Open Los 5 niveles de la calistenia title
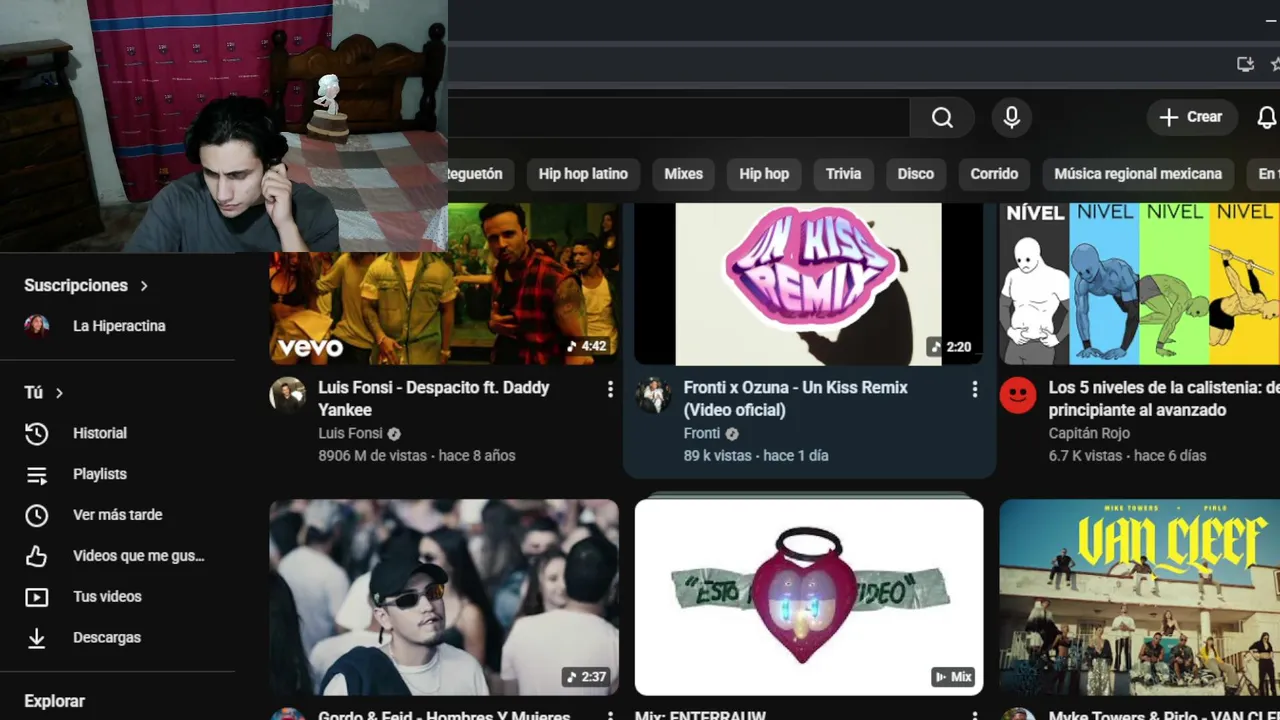Image resolution: width=1280 pixels, height=720 pixels. (1164, 398)
